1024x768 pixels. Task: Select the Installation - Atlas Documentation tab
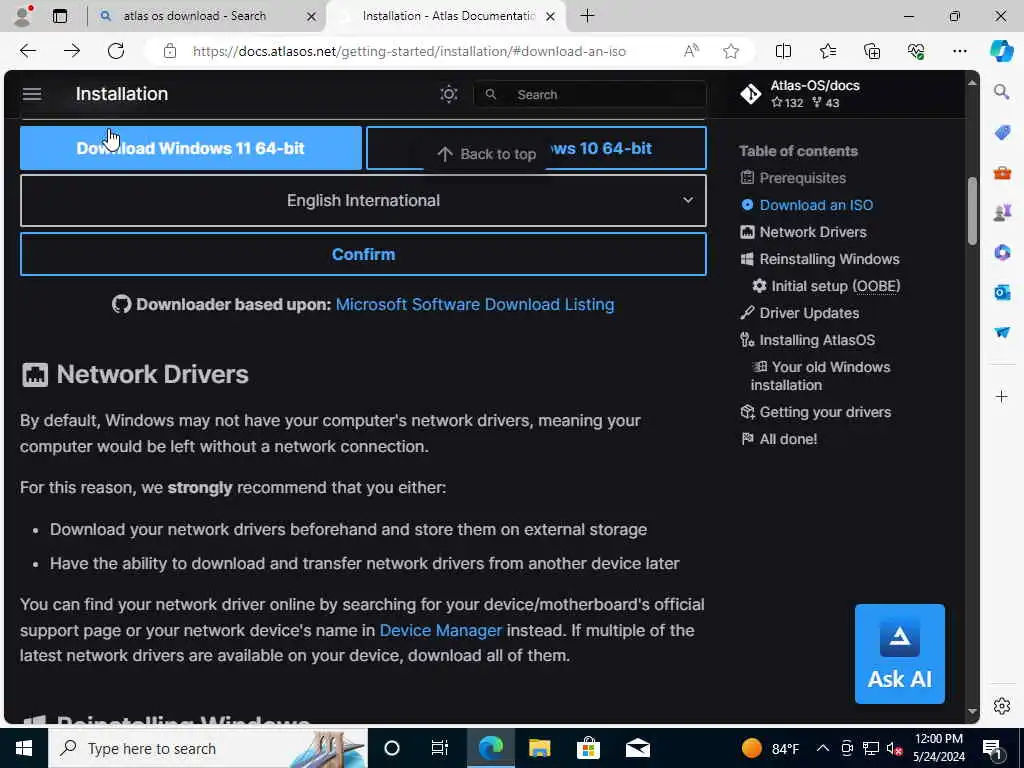pyautogui.click(x=448, y=16)
